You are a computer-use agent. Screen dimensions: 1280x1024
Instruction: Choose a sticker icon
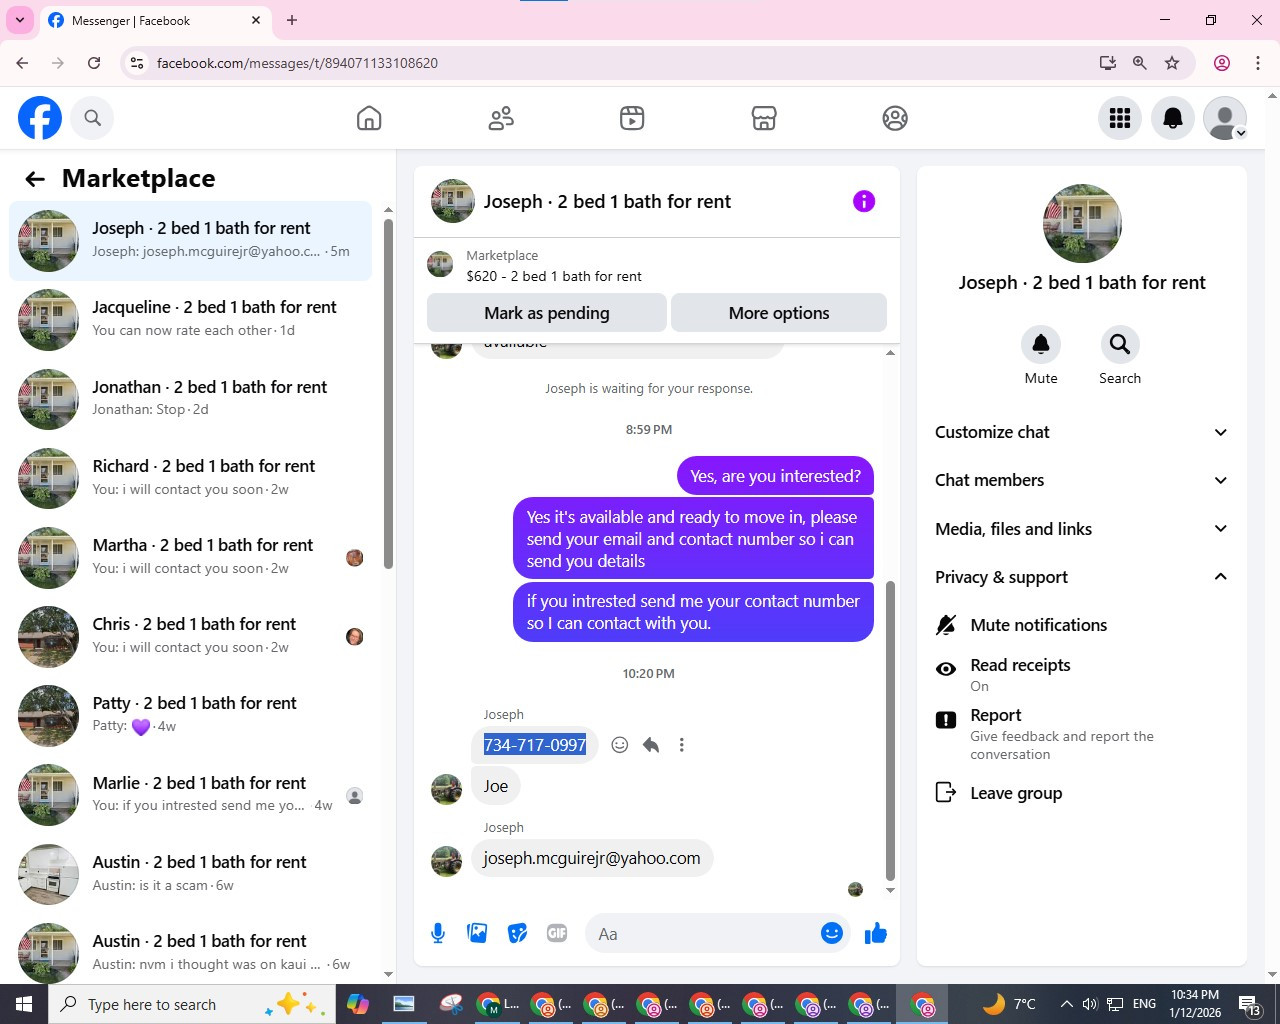pos(518,933)
